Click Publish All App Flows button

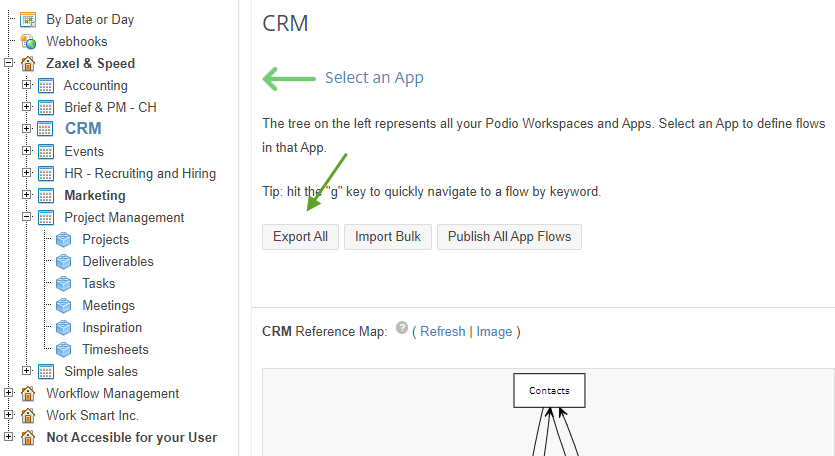coord(509,237)
